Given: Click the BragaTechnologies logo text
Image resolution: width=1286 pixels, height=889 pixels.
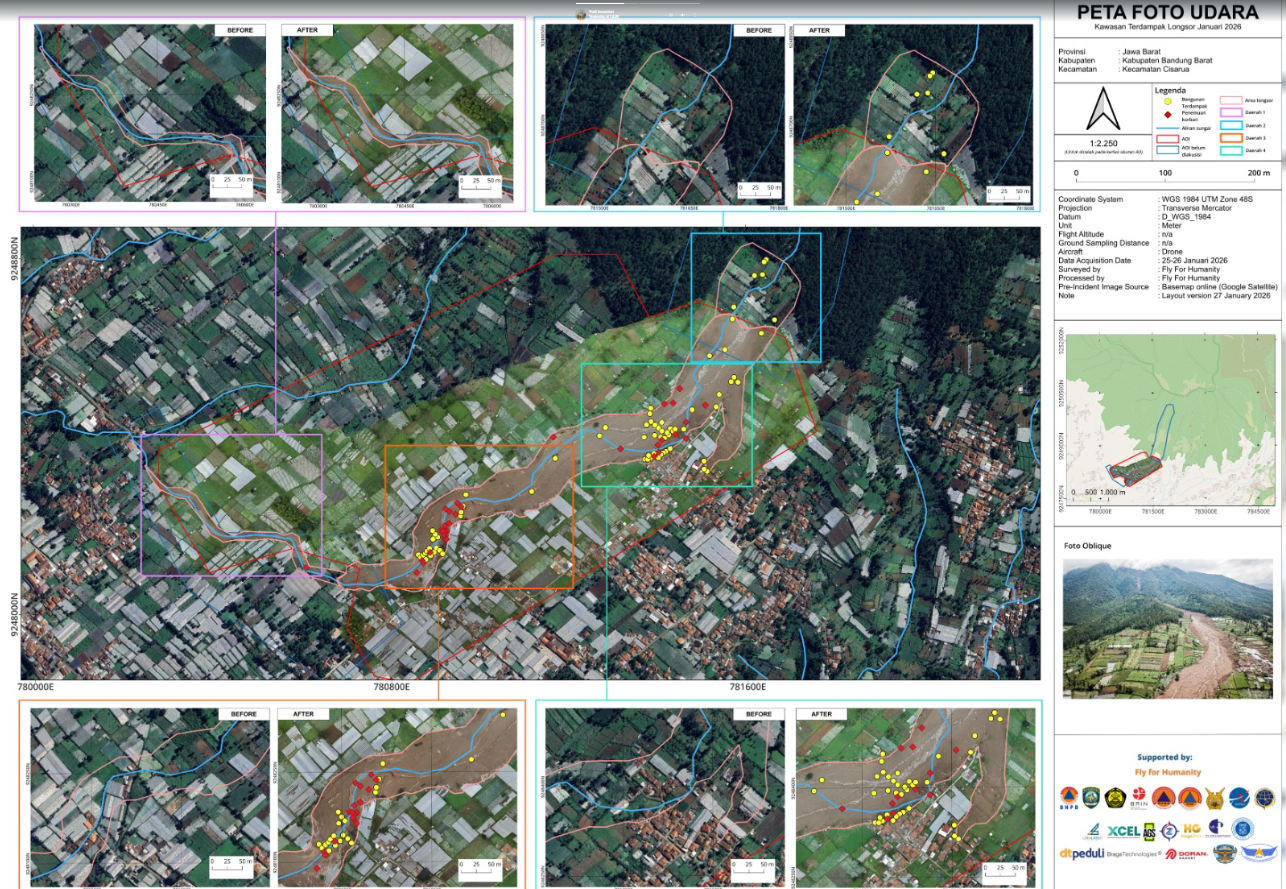Looking at the screenshot, I should click(1135, 854).
